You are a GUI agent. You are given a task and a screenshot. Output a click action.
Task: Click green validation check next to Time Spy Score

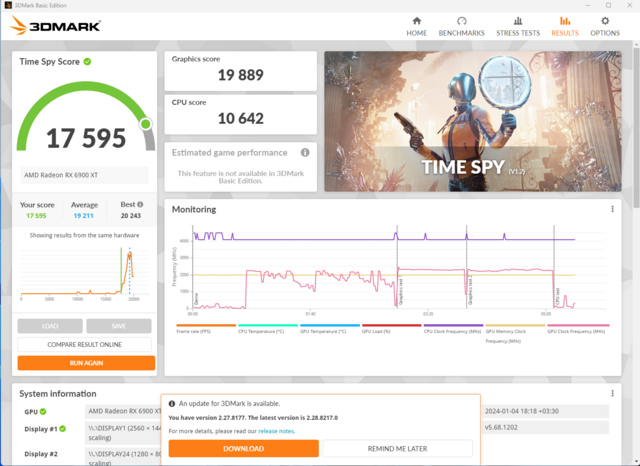tap(88, 62)
